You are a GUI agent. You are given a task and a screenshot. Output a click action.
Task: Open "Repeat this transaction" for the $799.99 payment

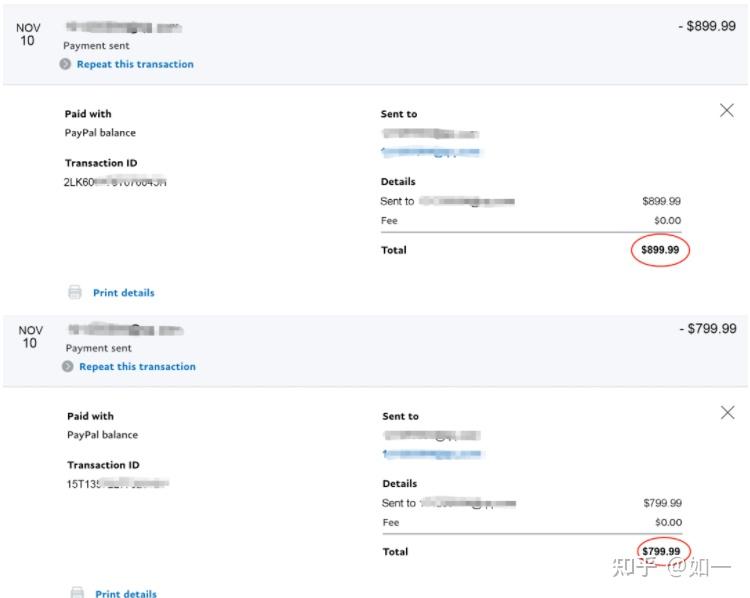coord(137,367)
